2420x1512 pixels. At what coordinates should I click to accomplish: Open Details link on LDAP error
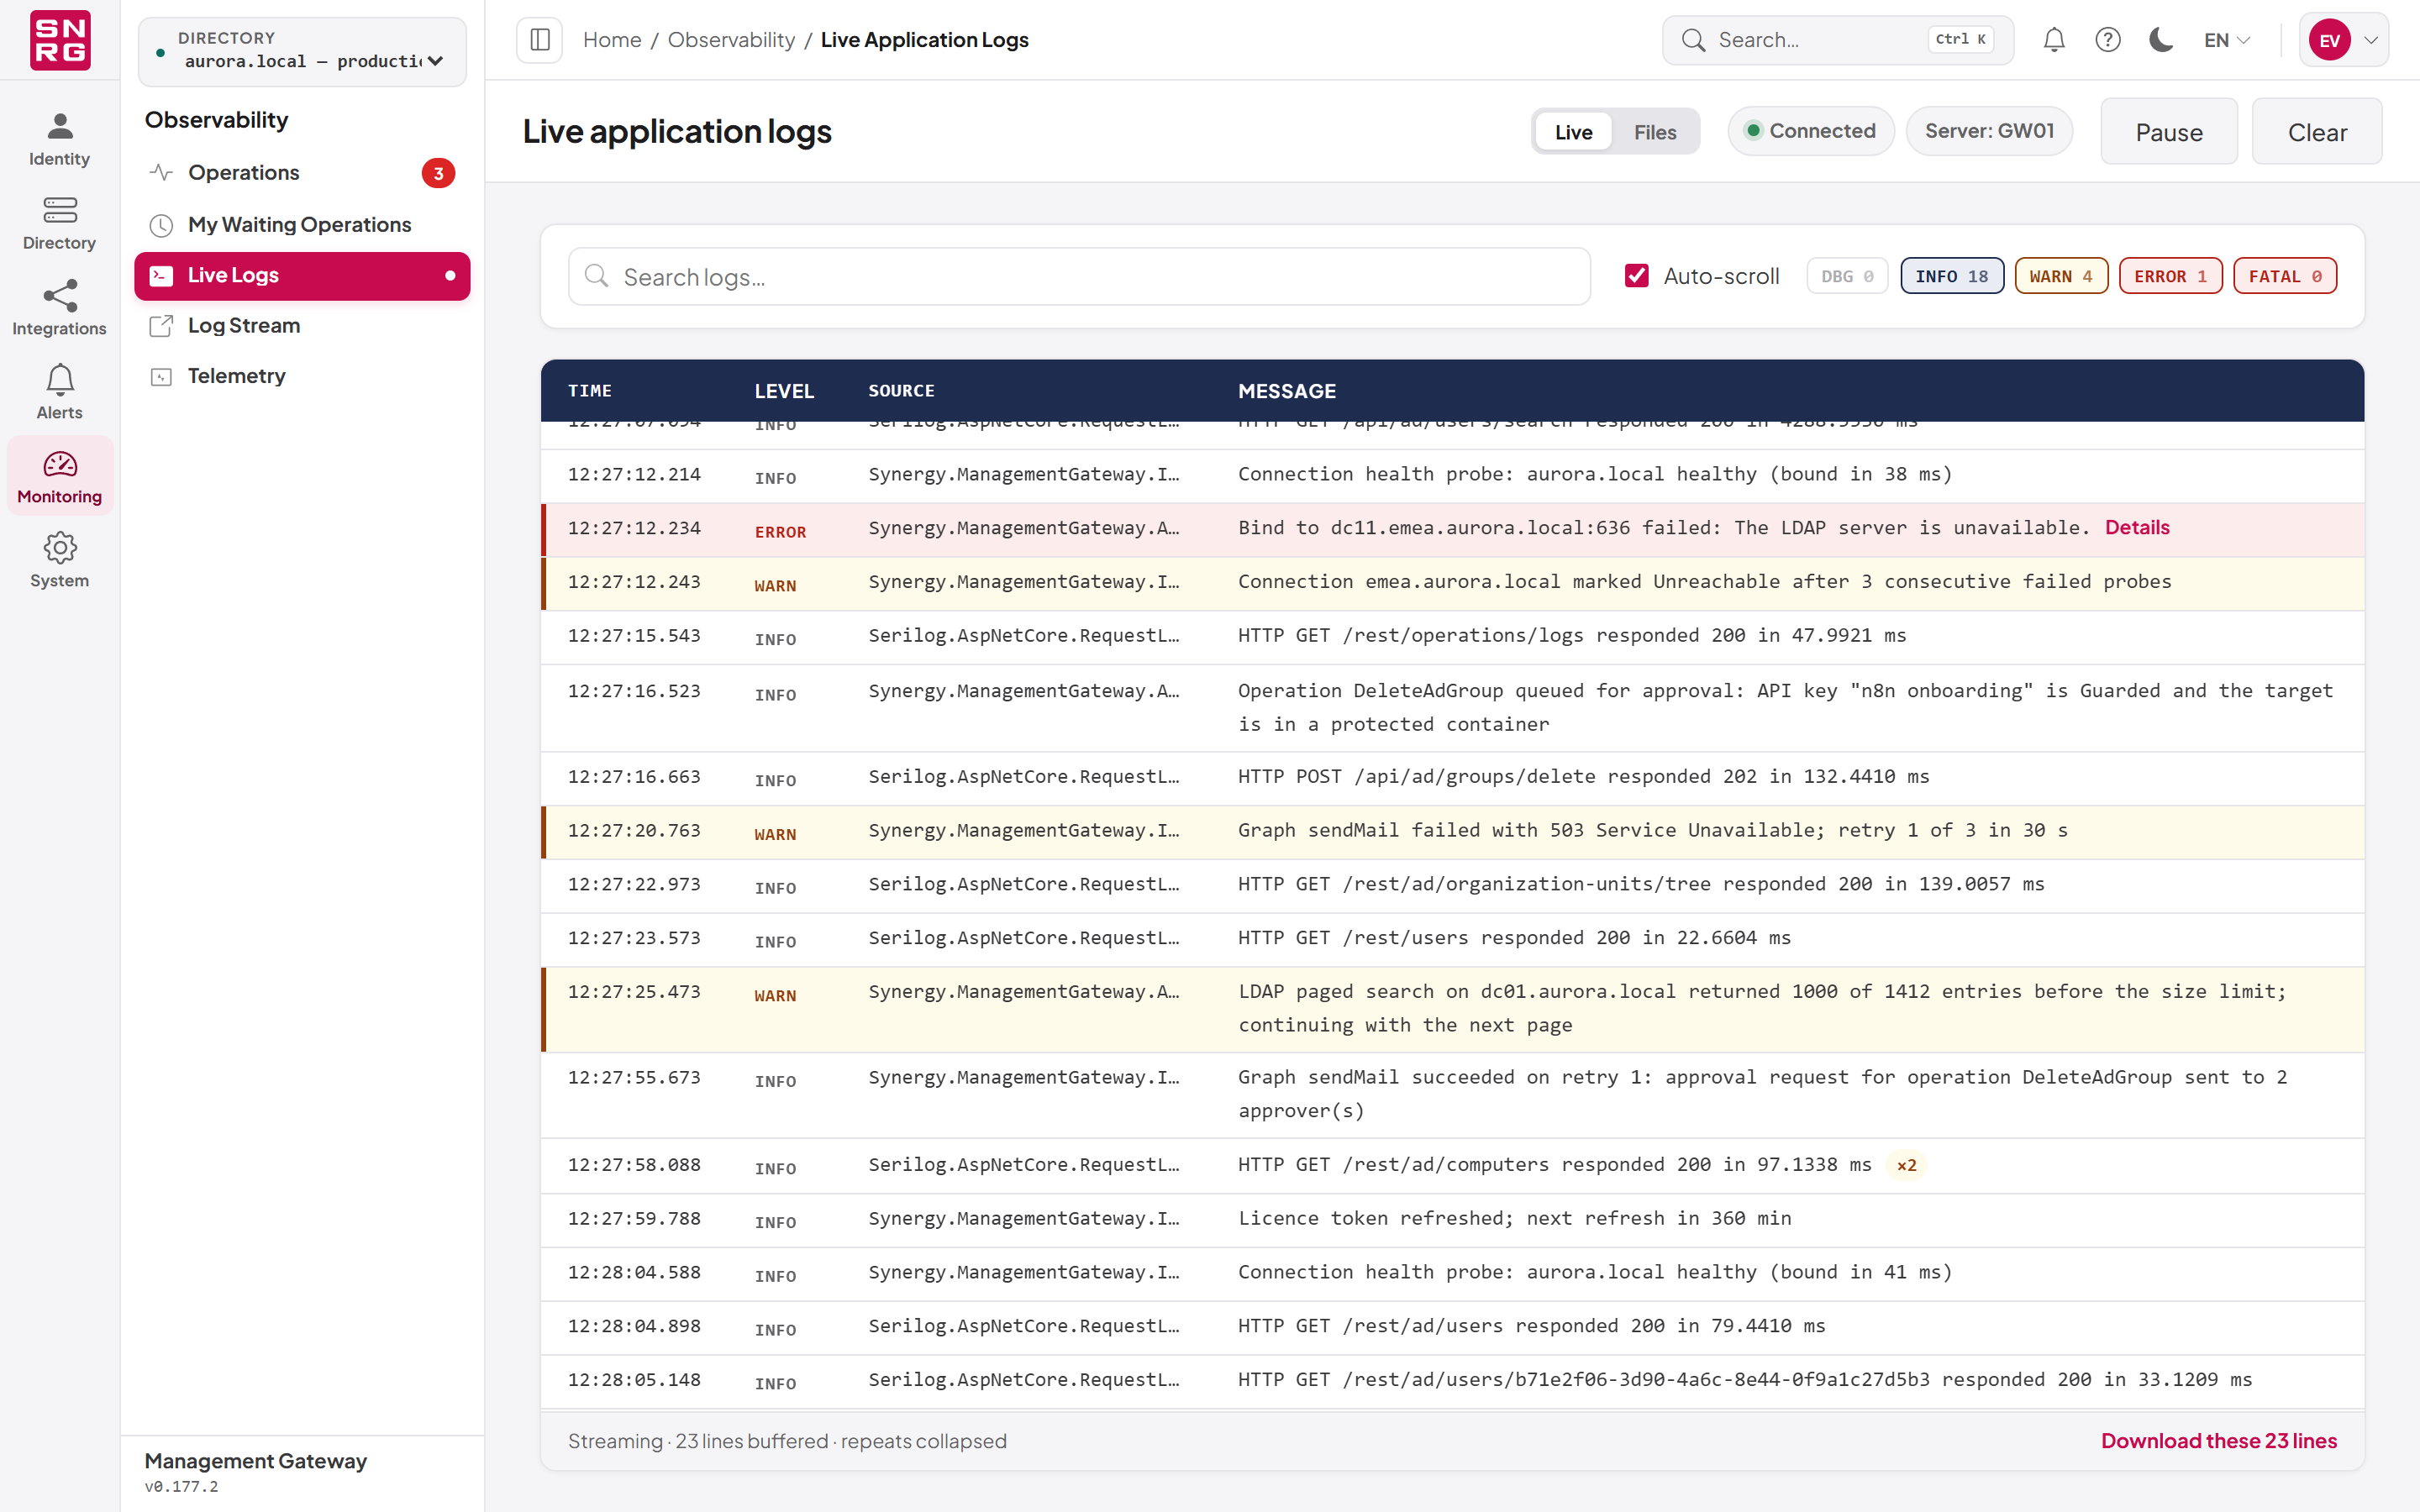tap(2137, 528)
